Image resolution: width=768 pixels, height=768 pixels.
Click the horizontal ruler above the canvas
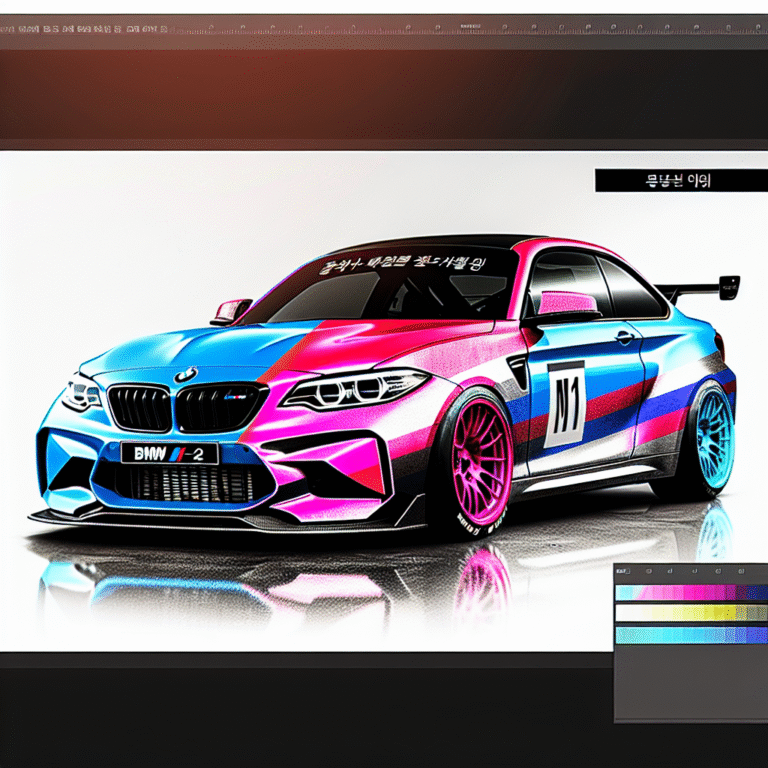[384, 29]
